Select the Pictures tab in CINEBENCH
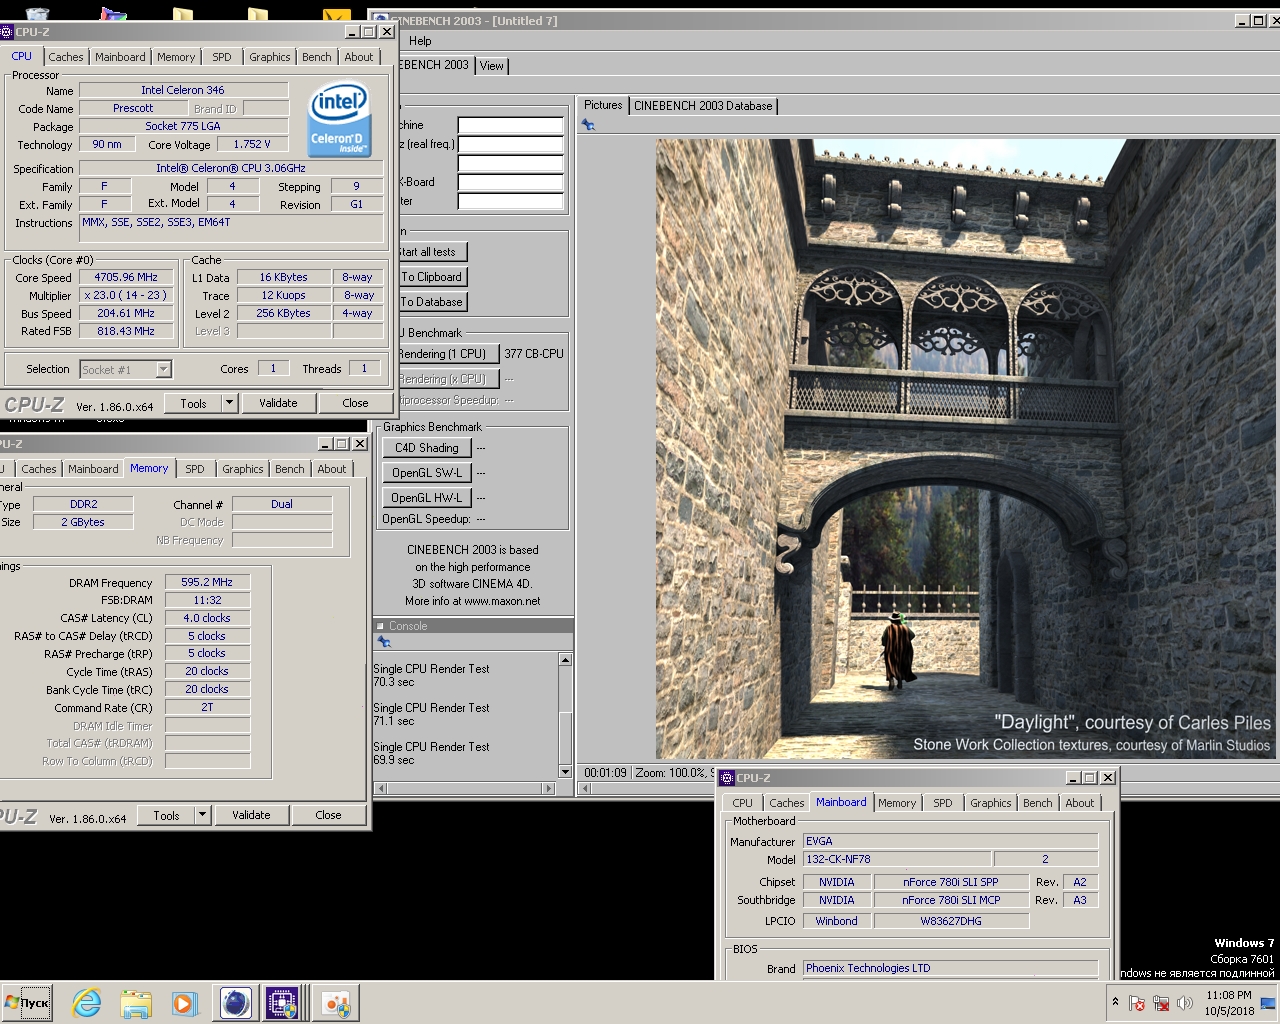The image size is (1280, 1024). click(x=603, y=105)
